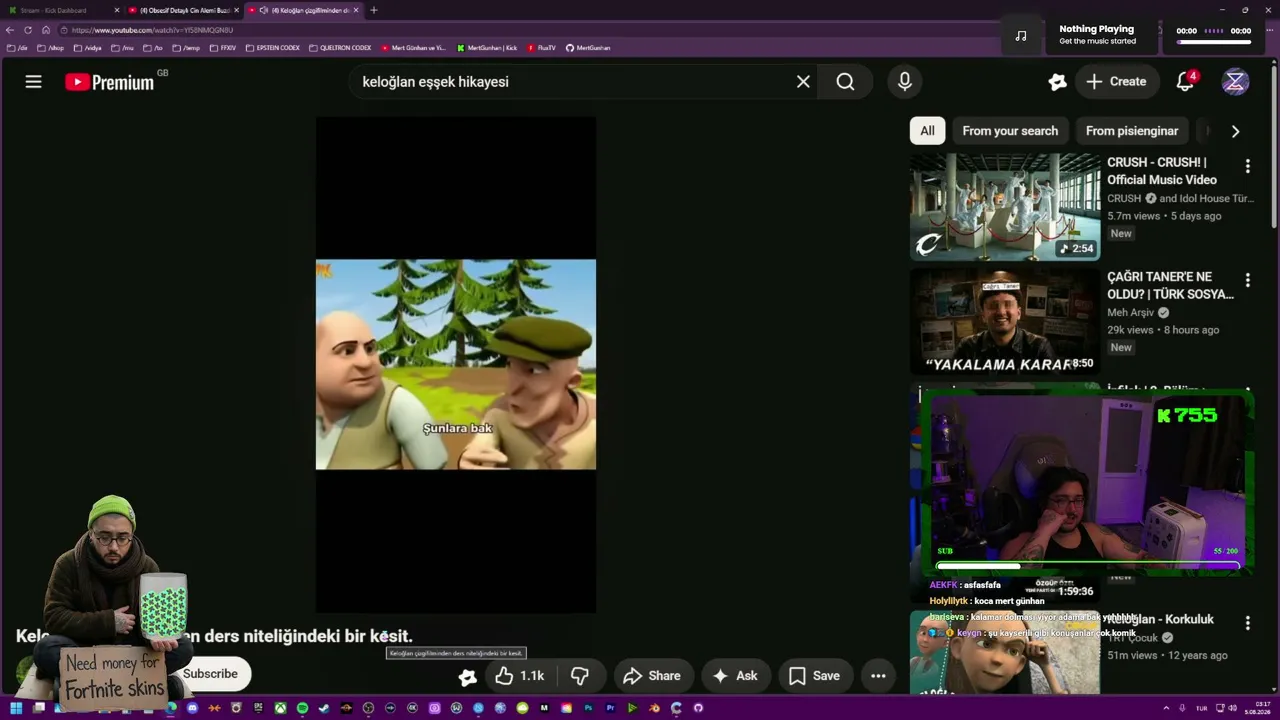Open ÇAĞRI TANER'E NE OLDU video title
Screen dimensions: 1280x720
(1170, 285)
